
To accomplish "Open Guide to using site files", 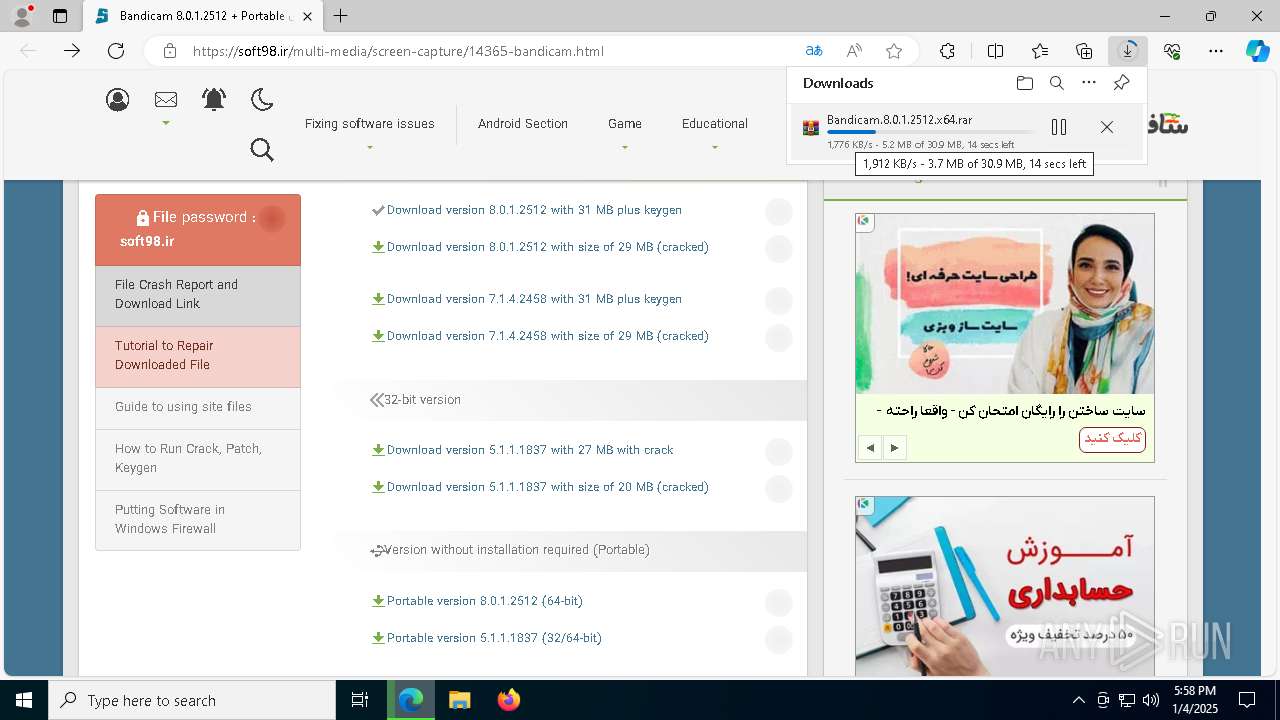I will (198, 407).
